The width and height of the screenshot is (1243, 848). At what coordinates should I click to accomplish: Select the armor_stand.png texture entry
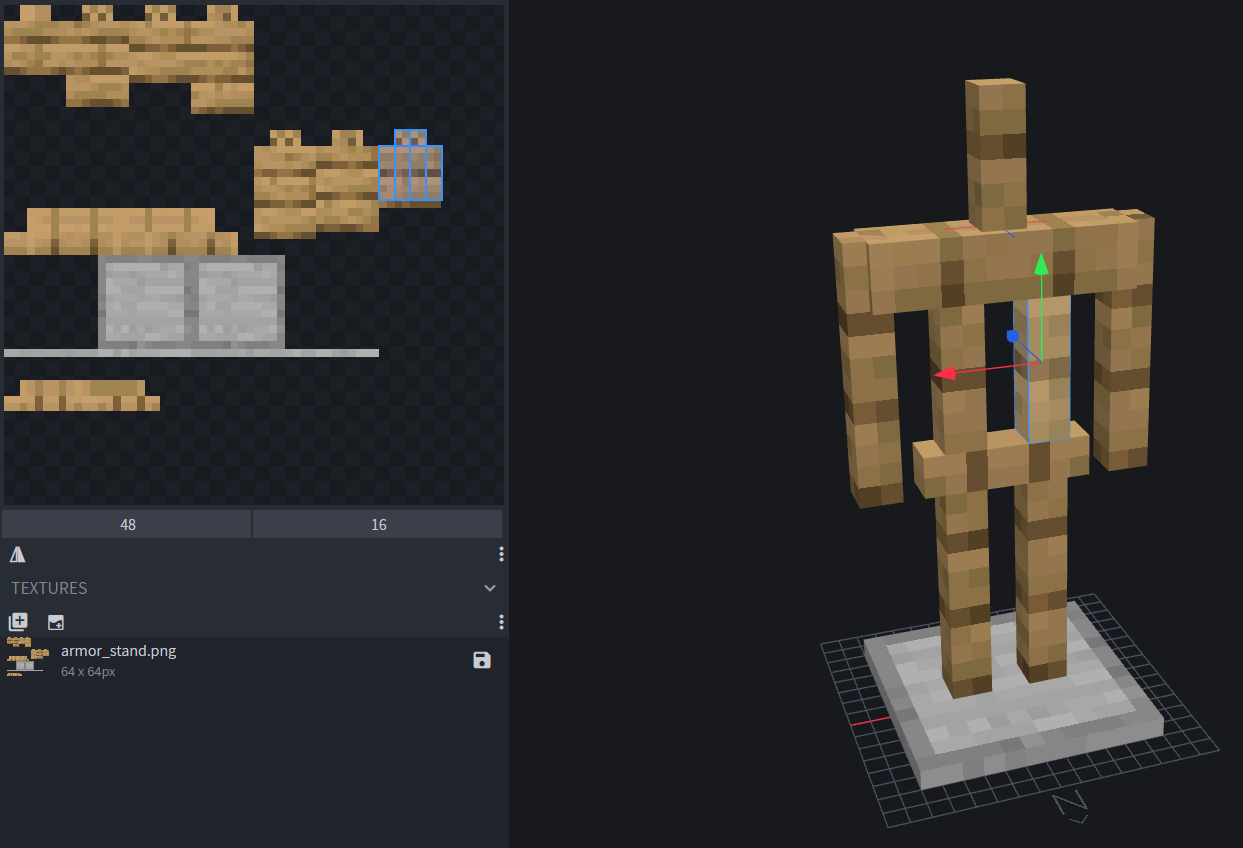pyautogui.click(x=254, y=660)
